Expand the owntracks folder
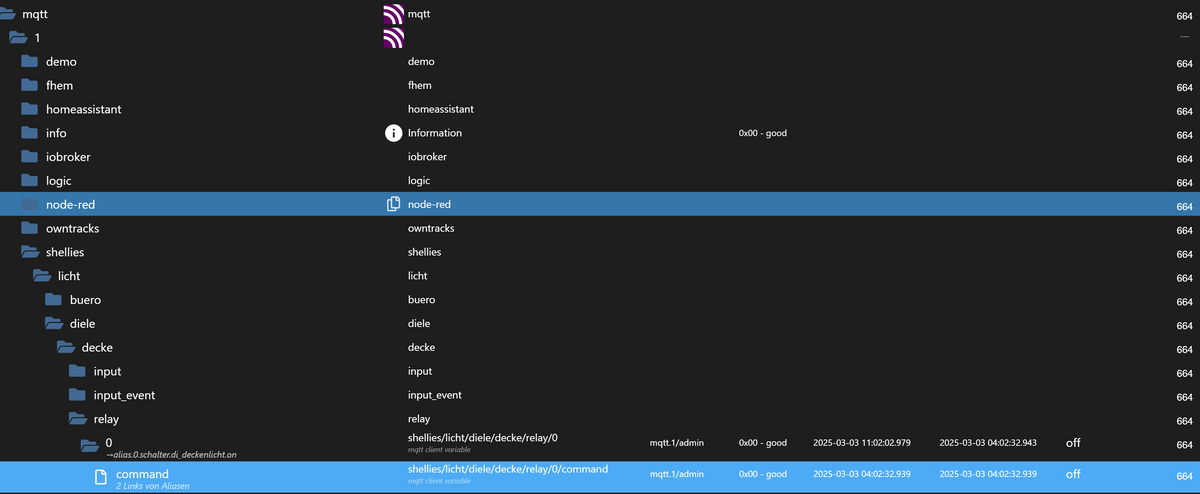 [28, 228]
